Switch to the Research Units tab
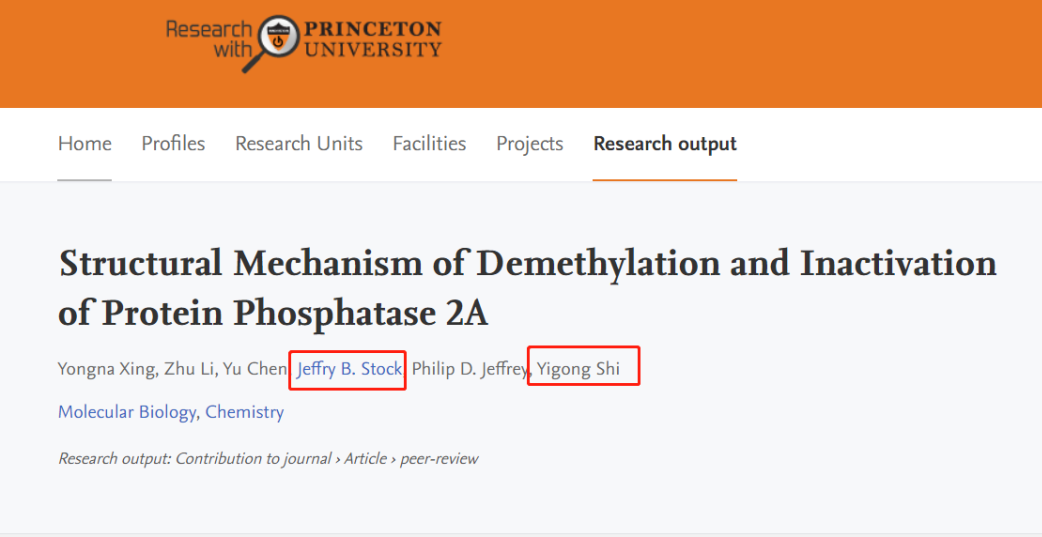Viewport: 1042px width, 537px height. (299, 144)
